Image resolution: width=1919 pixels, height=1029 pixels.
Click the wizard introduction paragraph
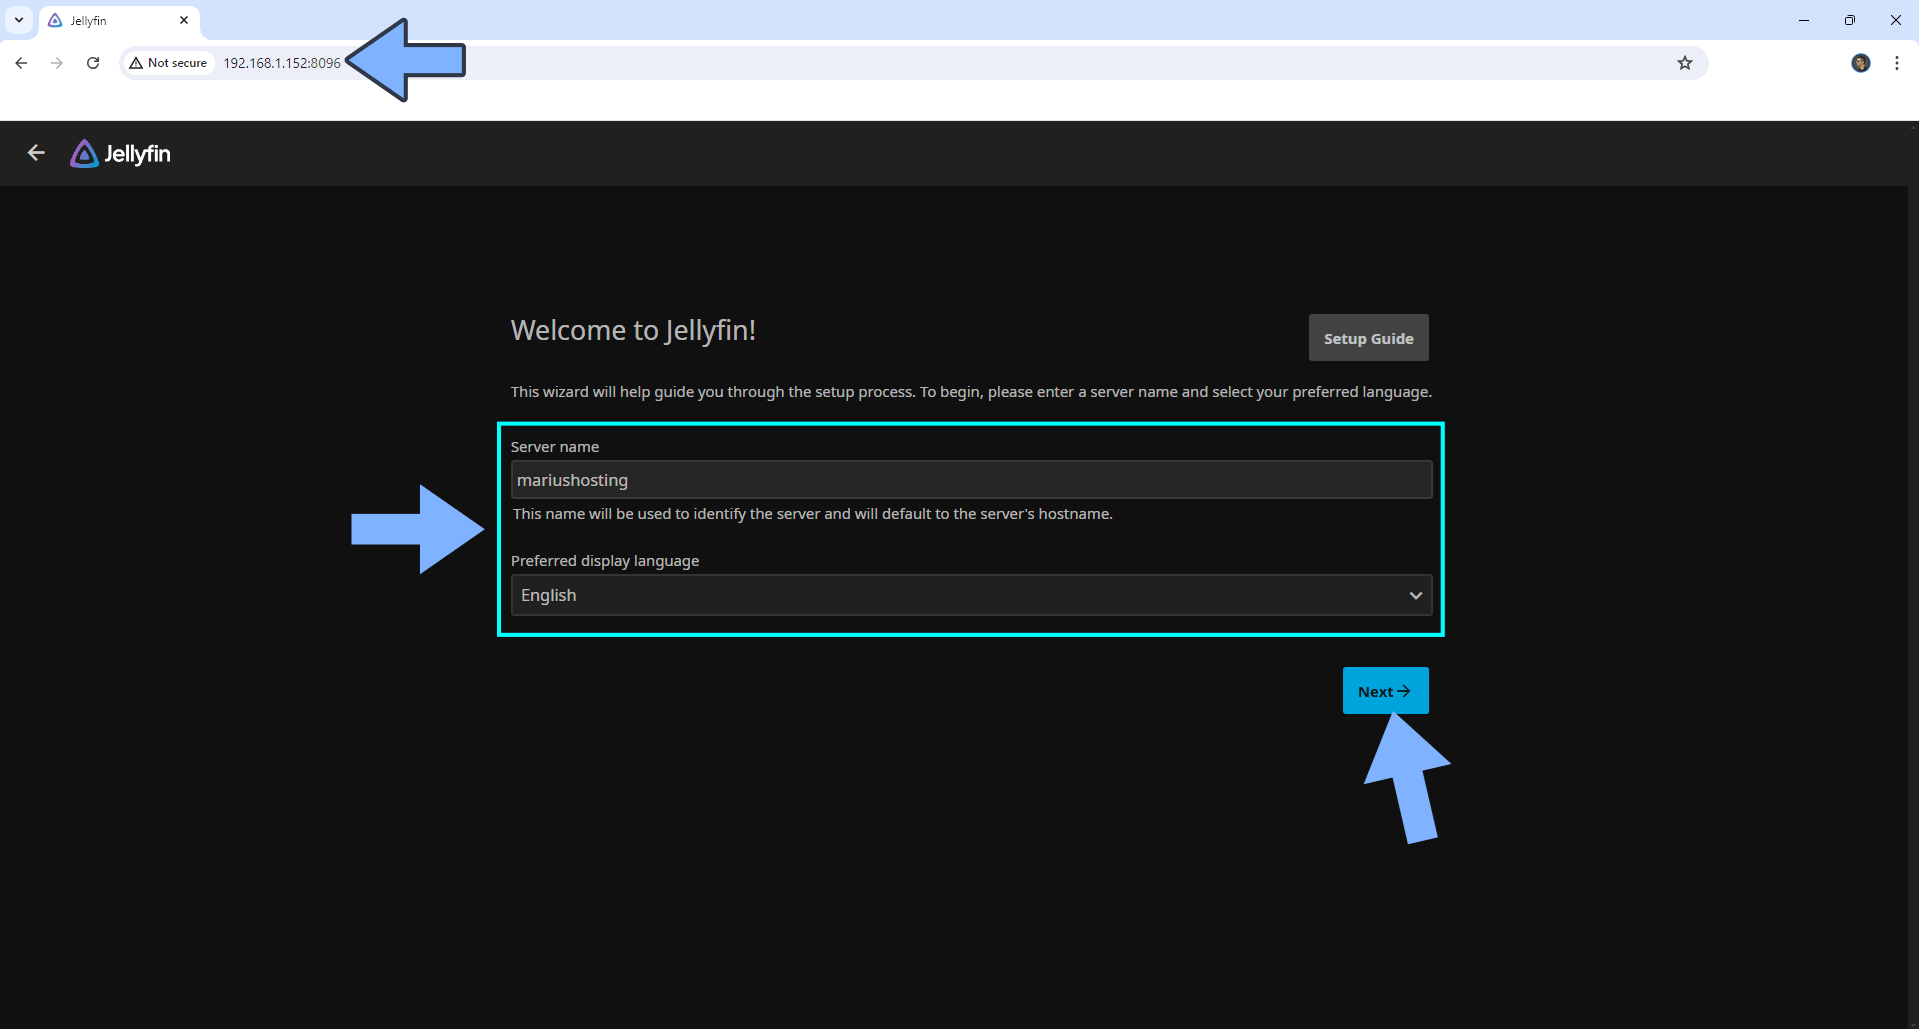coord(971,392)
